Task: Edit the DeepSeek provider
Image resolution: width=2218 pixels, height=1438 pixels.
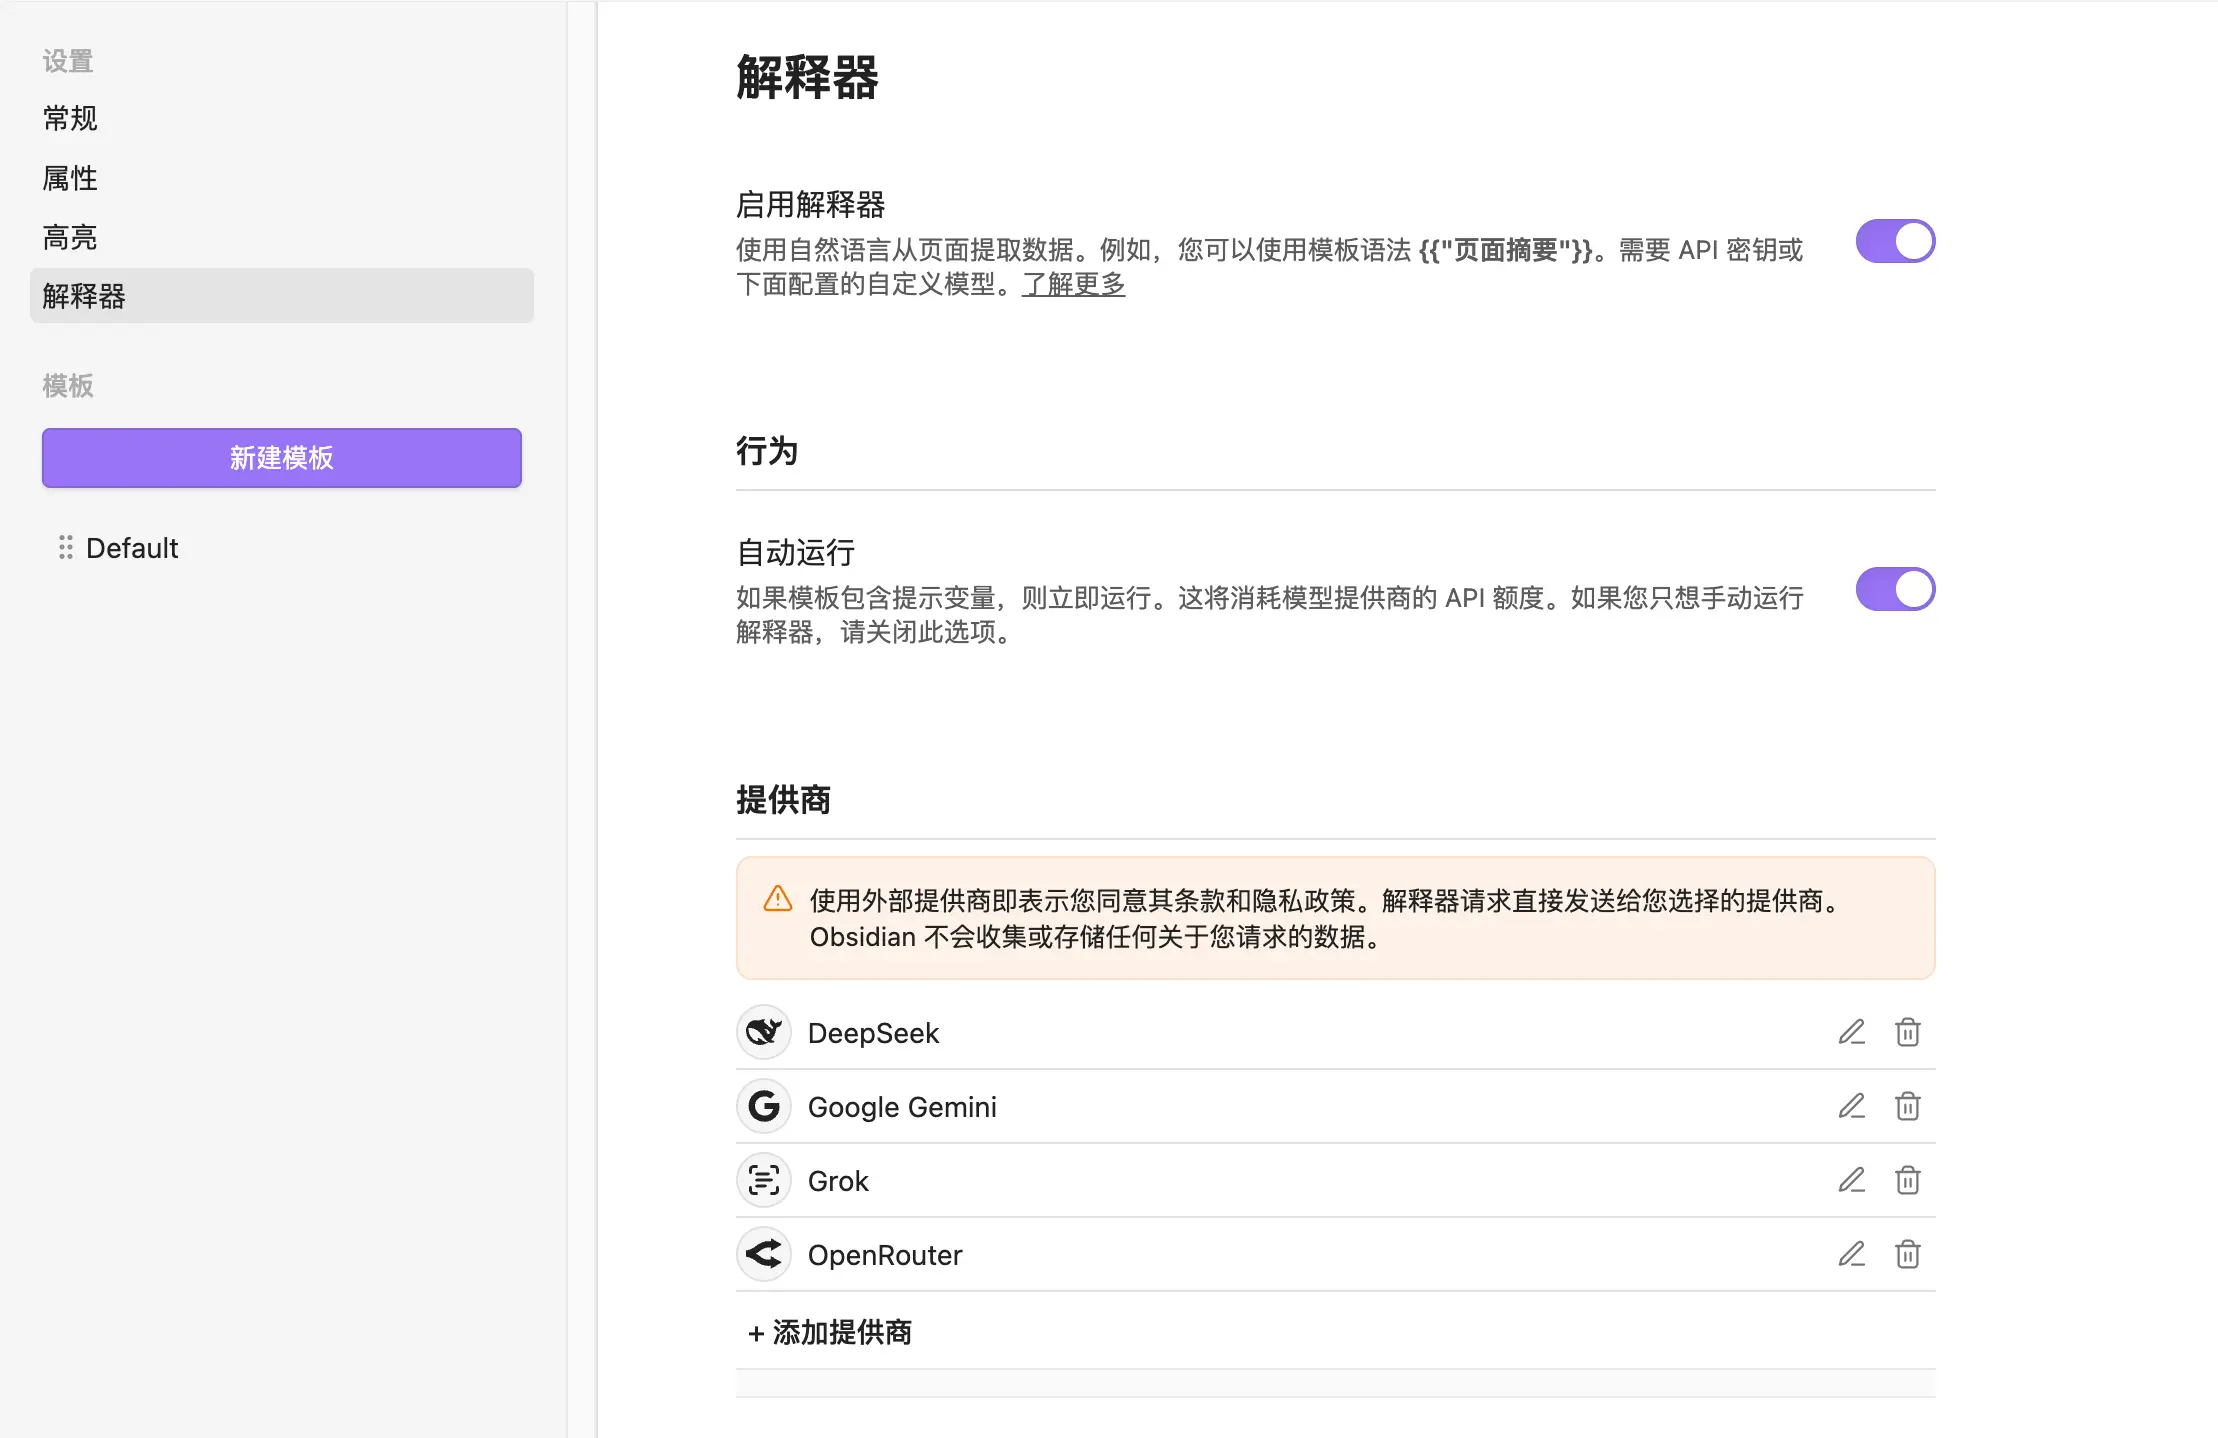Action: point(1851,1032)
